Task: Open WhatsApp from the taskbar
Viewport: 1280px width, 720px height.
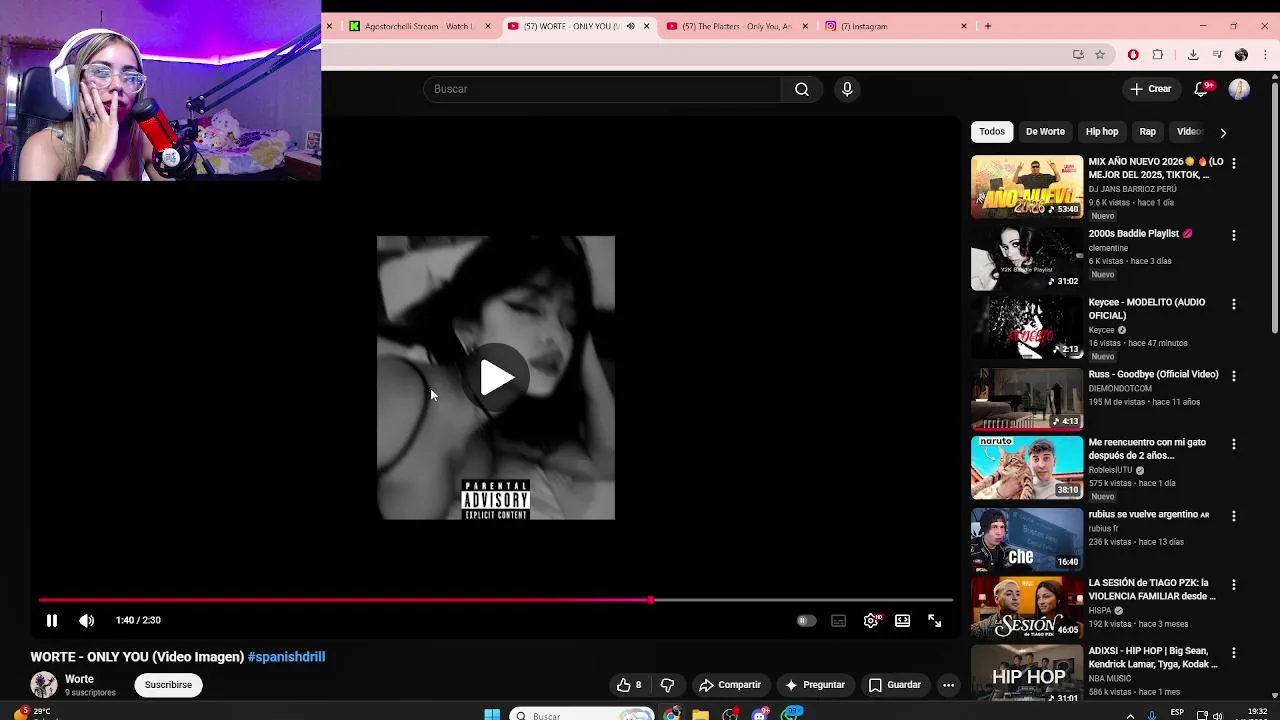Action: 792,715
